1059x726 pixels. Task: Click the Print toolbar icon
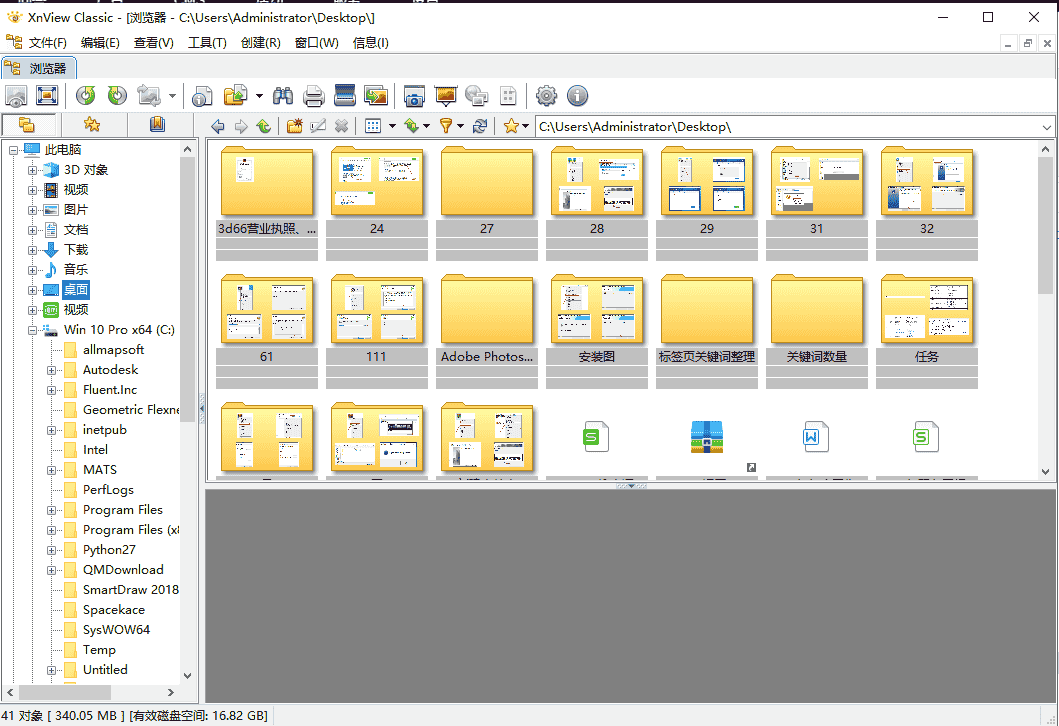tap(315, 96)
